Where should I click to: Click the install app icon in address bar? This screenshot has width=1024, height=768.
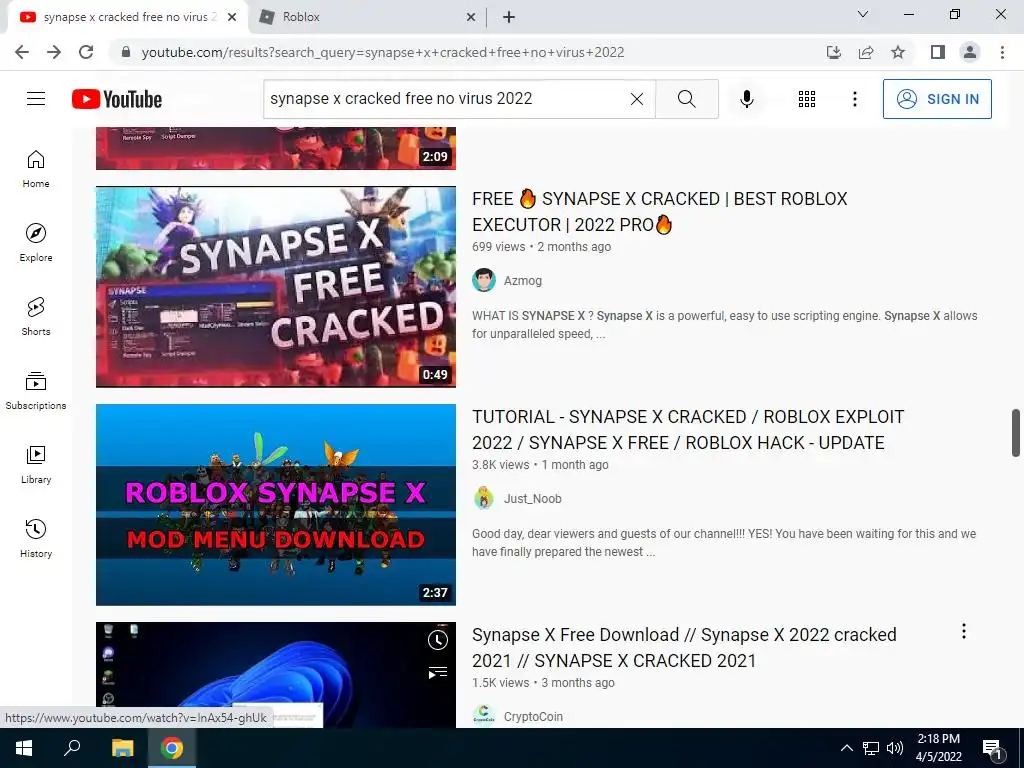pos(834,52)
